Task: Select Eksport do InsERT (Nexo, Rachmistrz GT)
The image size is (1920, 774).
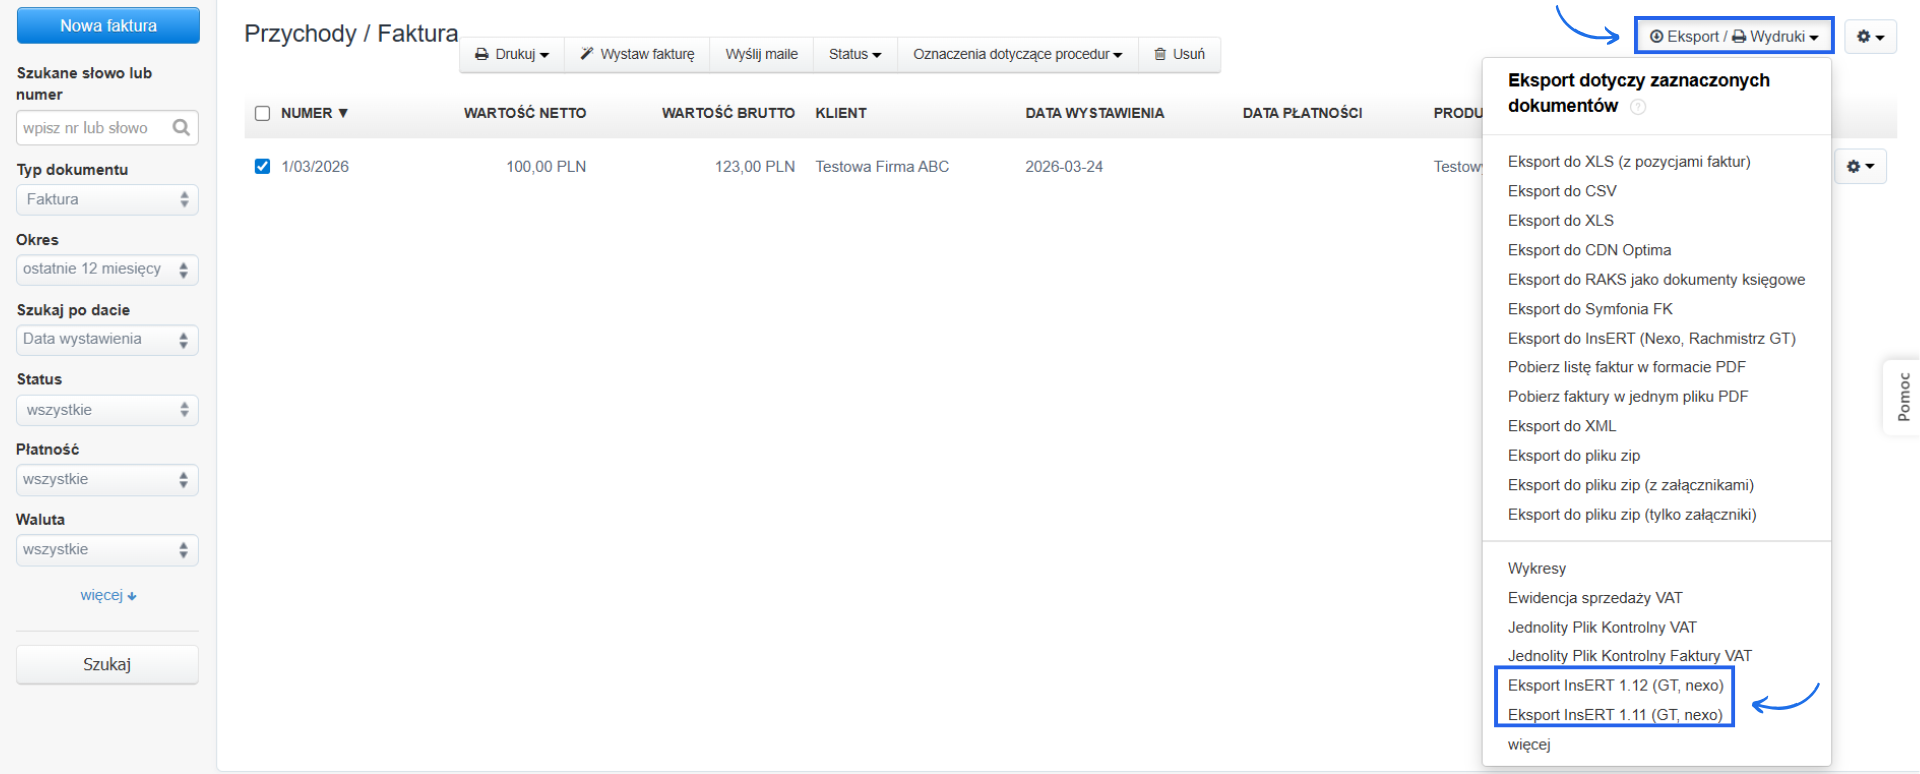Action: pyautogui.click(x=1652, y=339)
